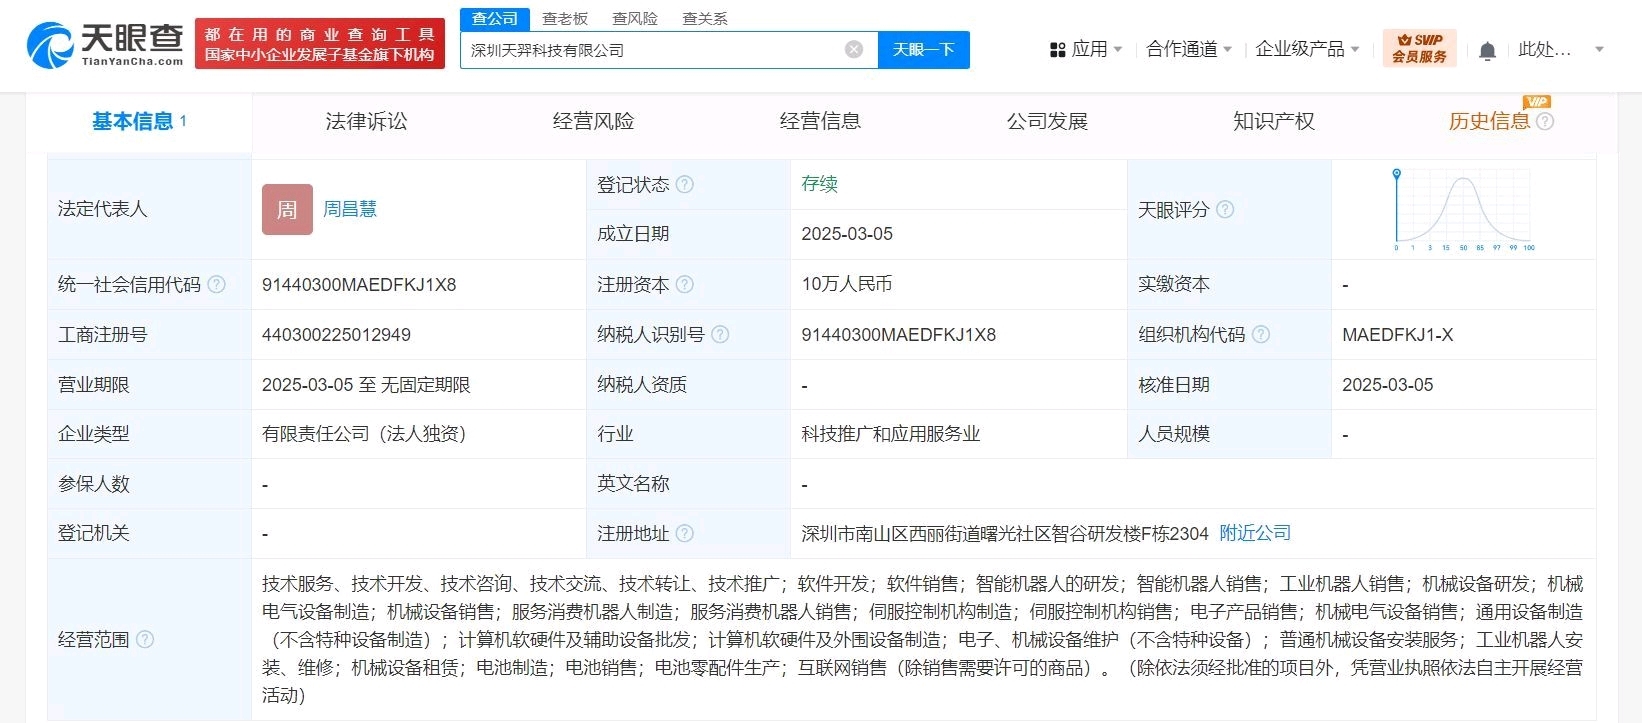Image resolution: width=1642 pixels, height=723 pixels.
Task: Expand the 合作通道 dropdown
Action: point(1188,49)
